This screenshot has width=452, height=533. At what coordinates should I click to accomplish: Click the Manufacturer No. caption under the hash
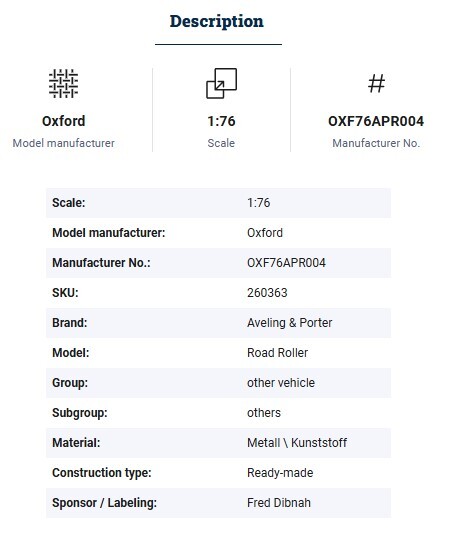coord(376,143)
